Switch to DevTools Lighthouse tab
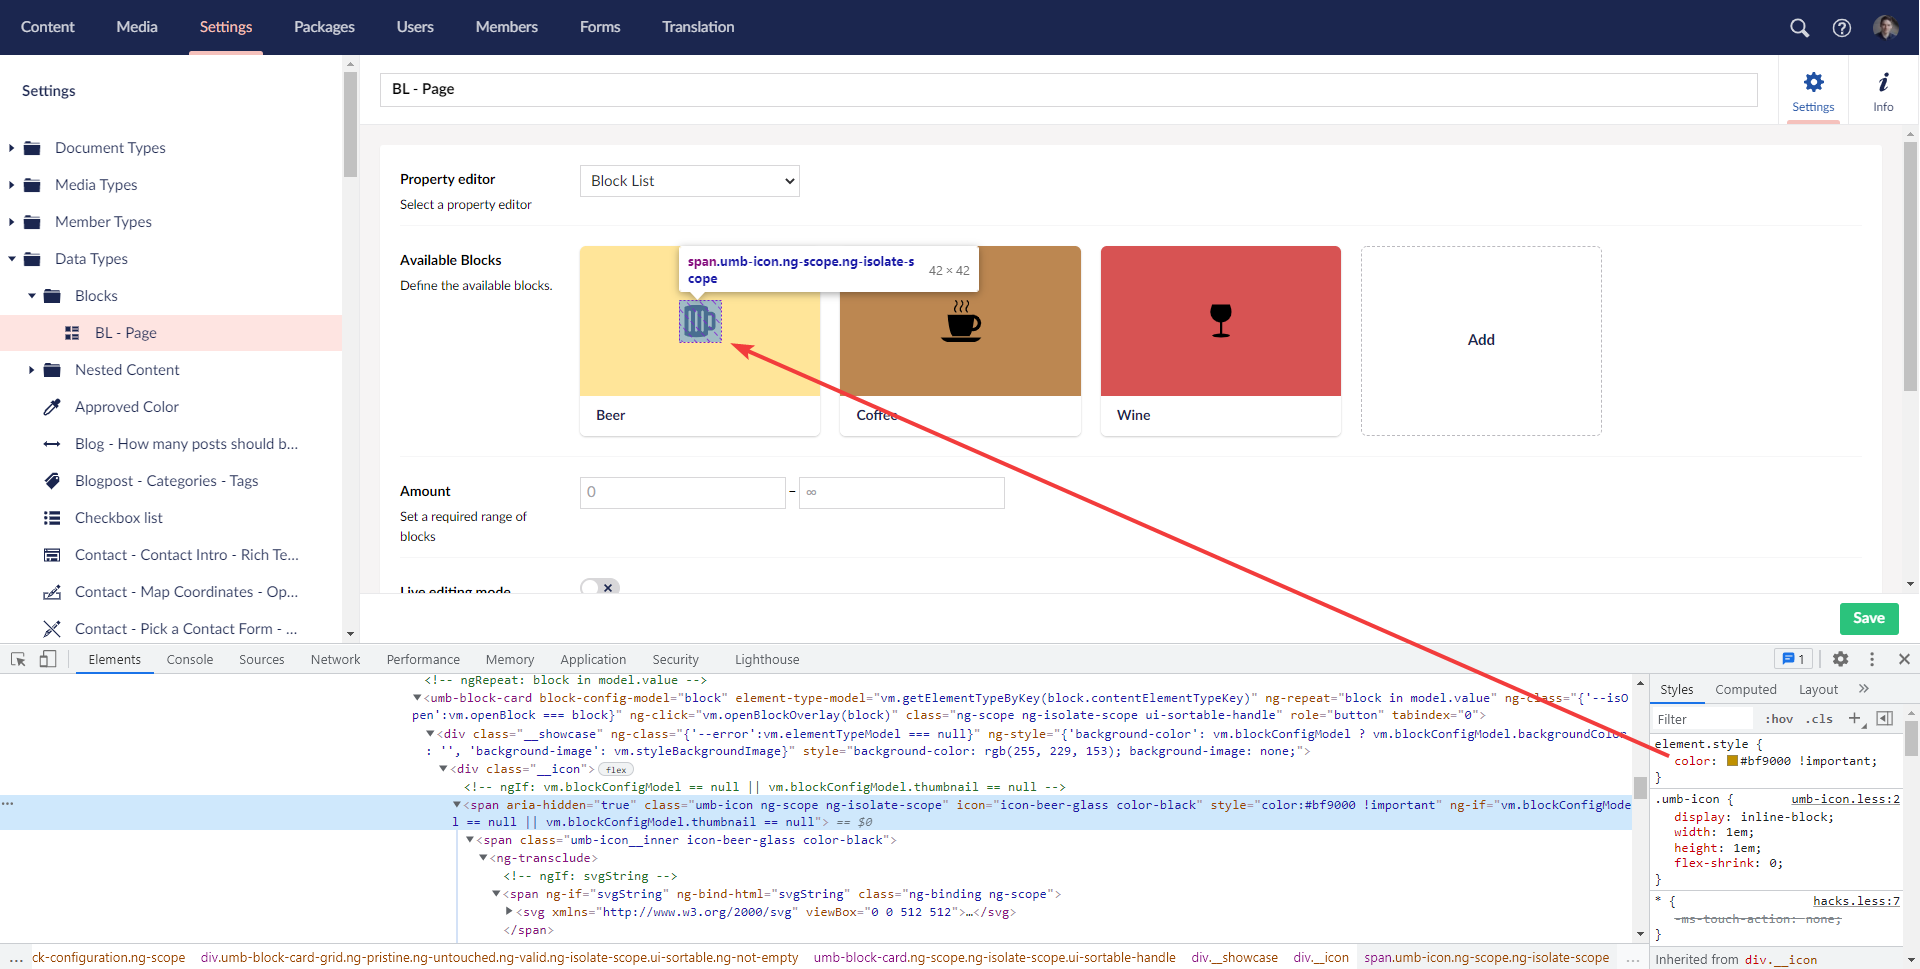Image resolution: width=1920 pixels, height=969 pixels. (767, 659)
